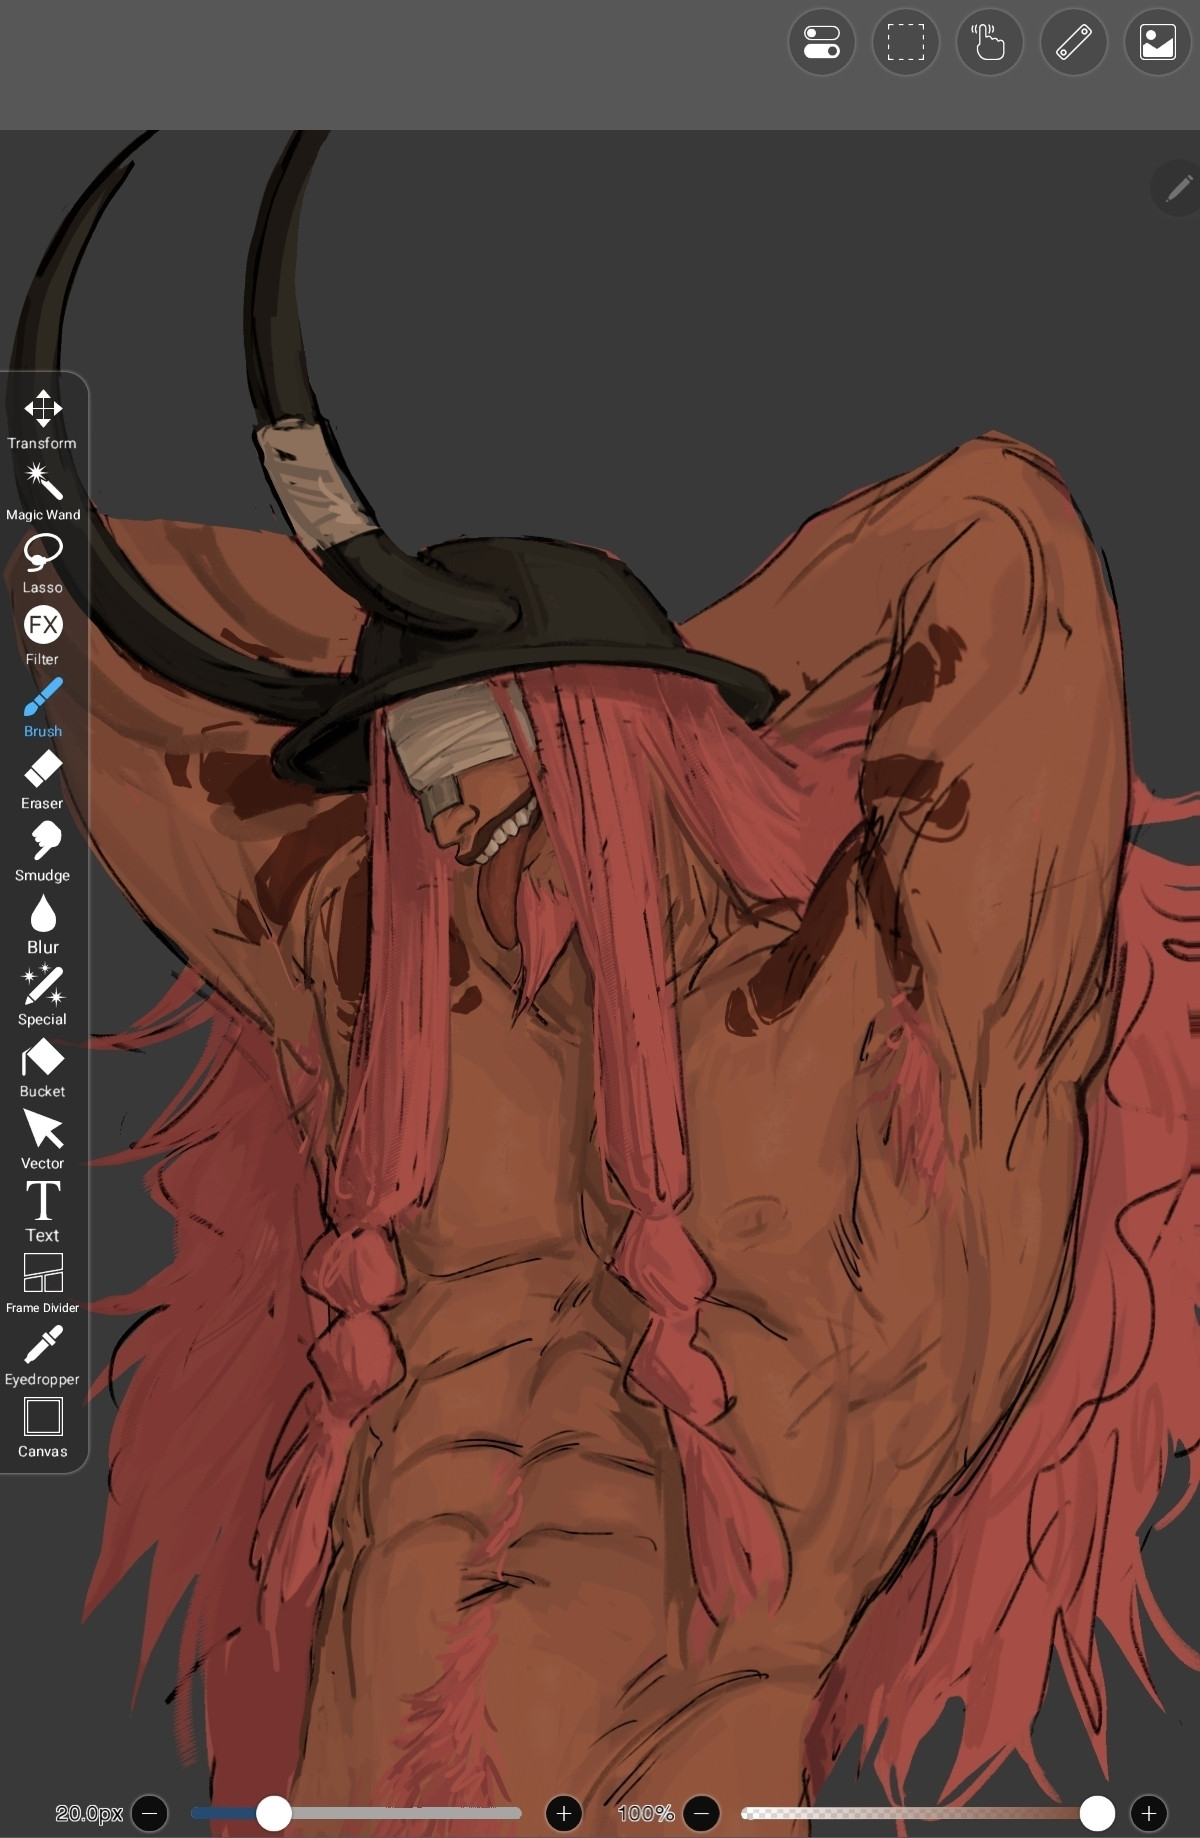
Task: Open the FX Filter tool
Action: coord(43,635)
